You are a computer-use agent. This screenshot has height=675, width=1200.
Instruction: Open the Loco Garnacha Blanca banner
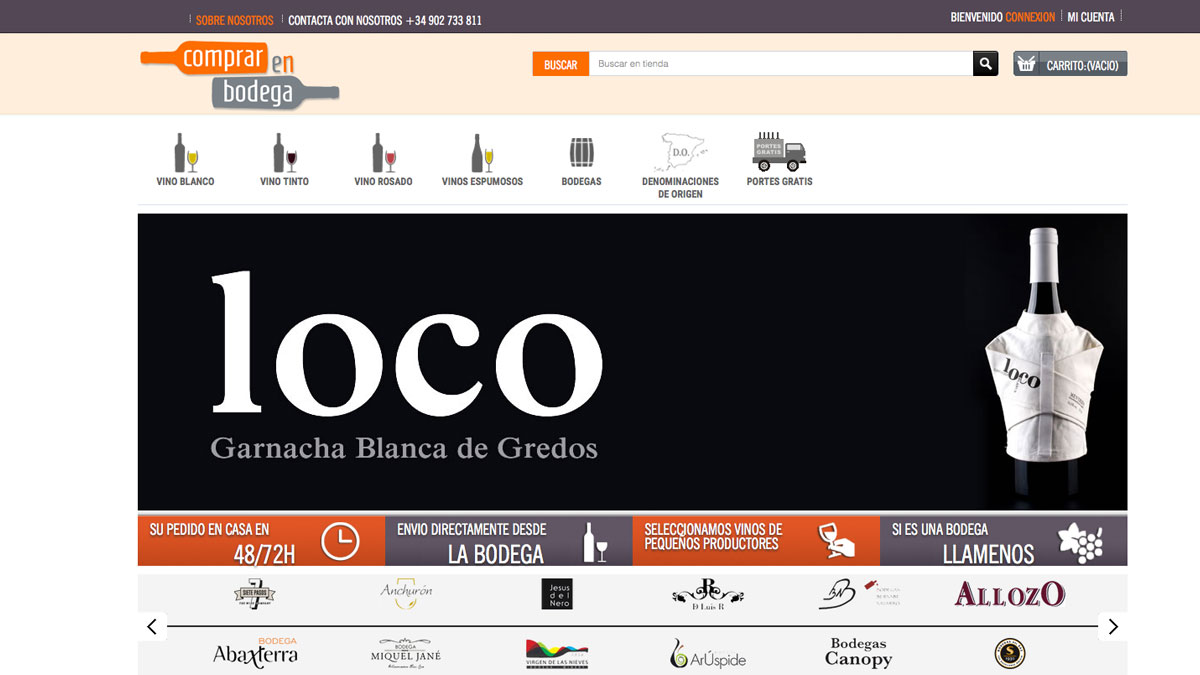pyautogui.click(x=632, y=362)
